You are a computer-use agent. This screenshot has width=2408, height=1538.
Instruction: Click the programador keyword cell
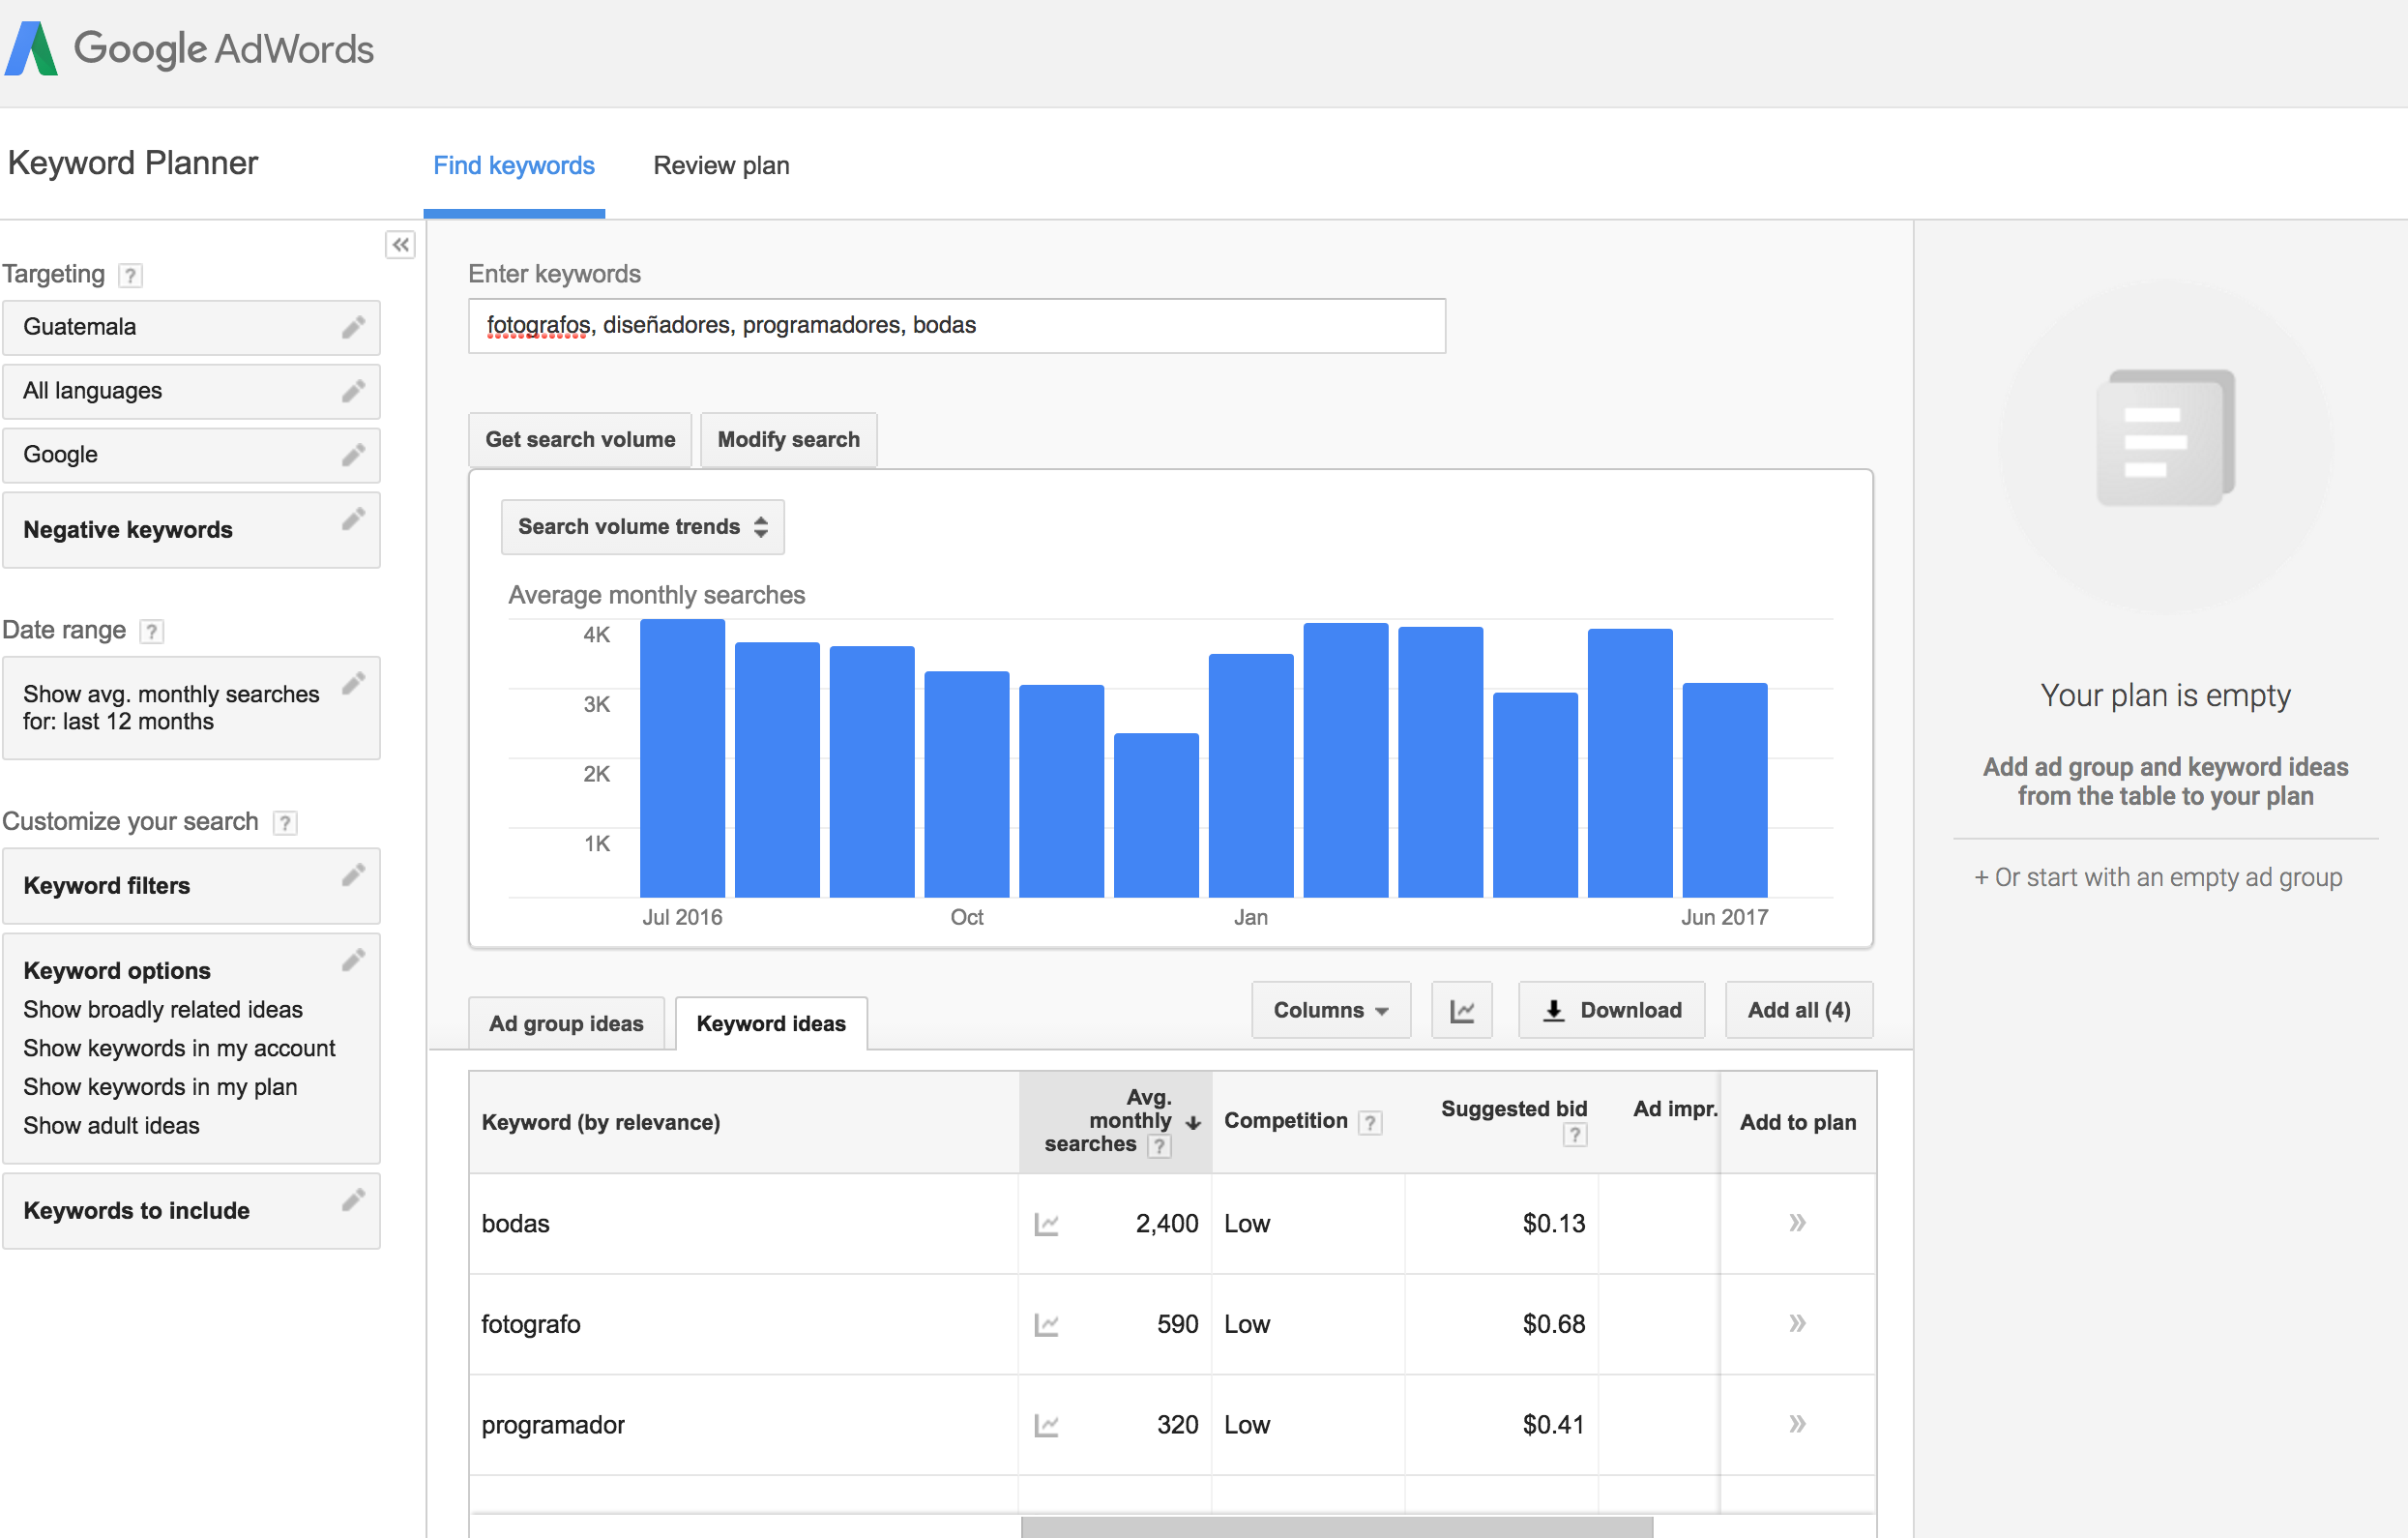pyautogui.click(x=744, y=1425)
